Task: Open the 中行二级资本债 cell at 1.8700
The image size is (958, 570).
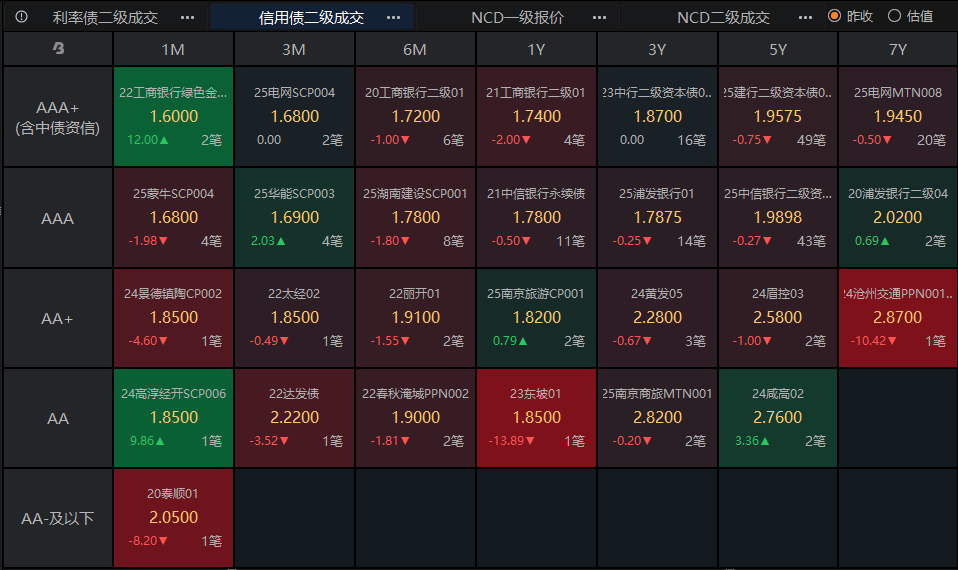Action: pyautogui.click(x=657, y=117)
